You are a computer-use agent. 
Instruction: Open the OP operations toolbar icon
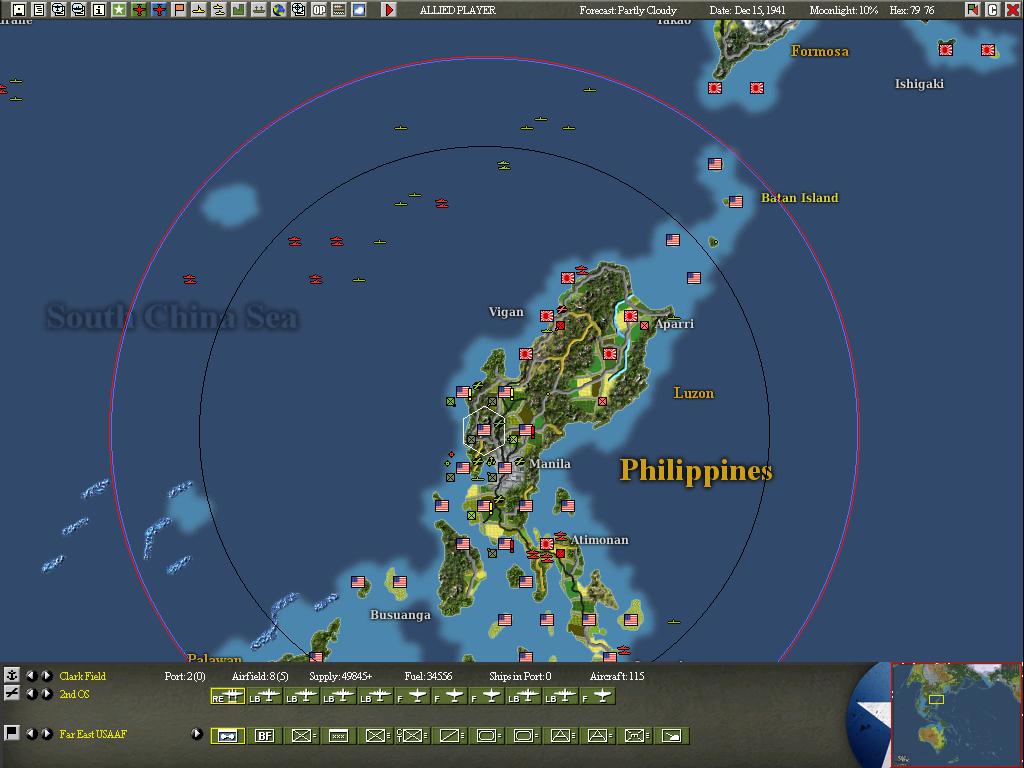click(319, 9)
